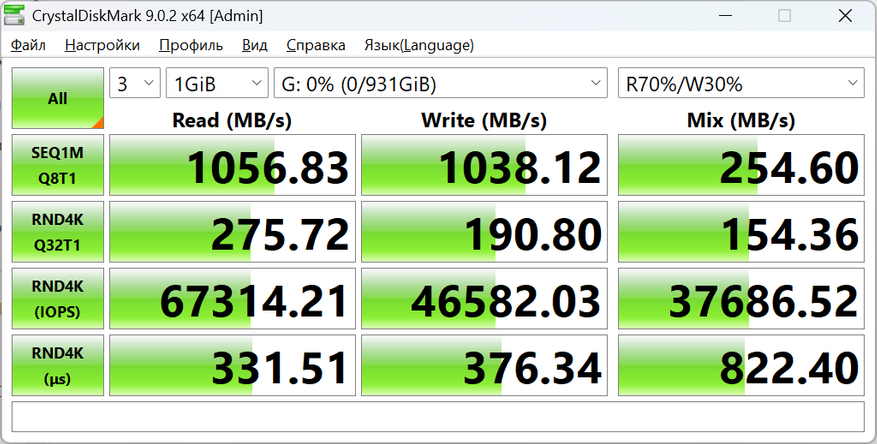The image size is (877, 444).
Task: Select the RND4K mix value 154.36
Action: point(741,232)
